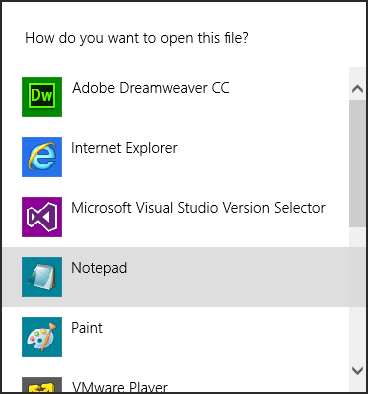Click the Notepad text label
This screenshot has height=394, width=368.
[x=99, y=268]
